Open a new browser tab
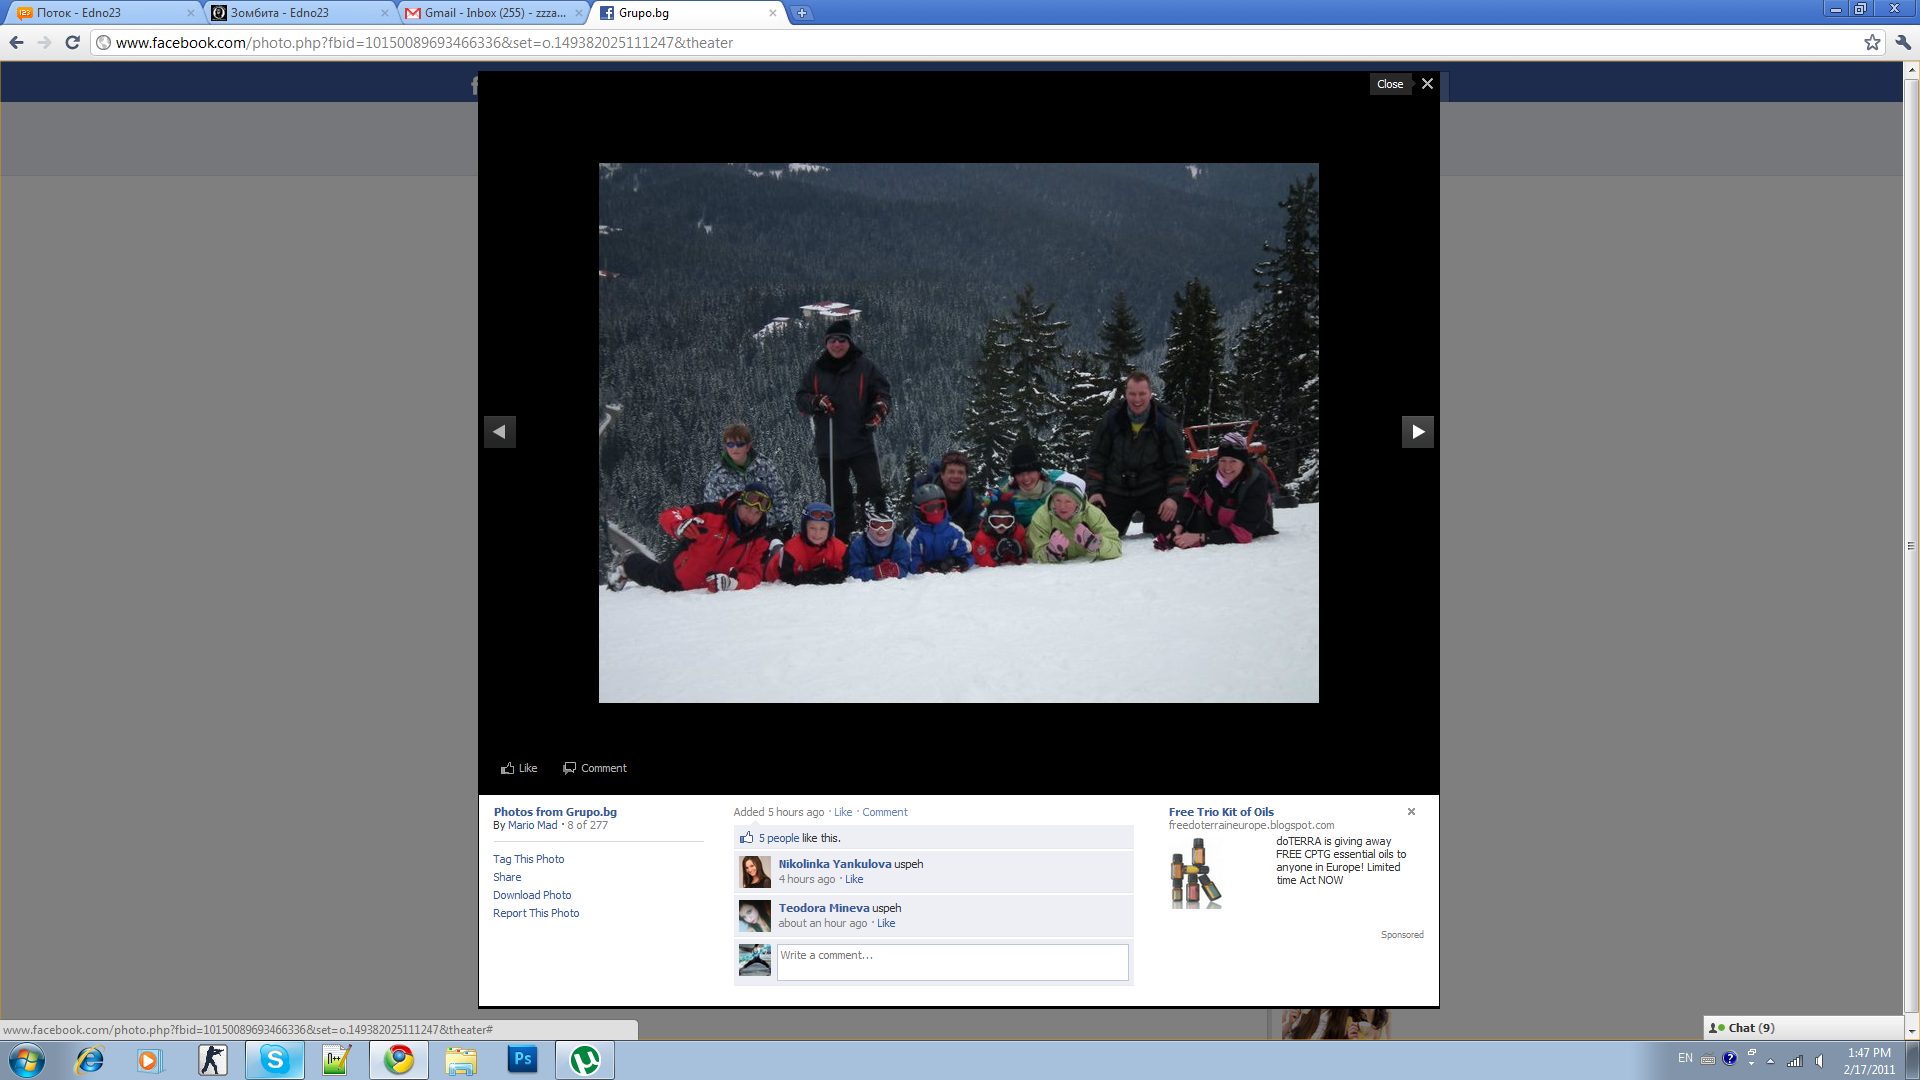Screen dimensions: 1920x1080 (x=801, y=13)
